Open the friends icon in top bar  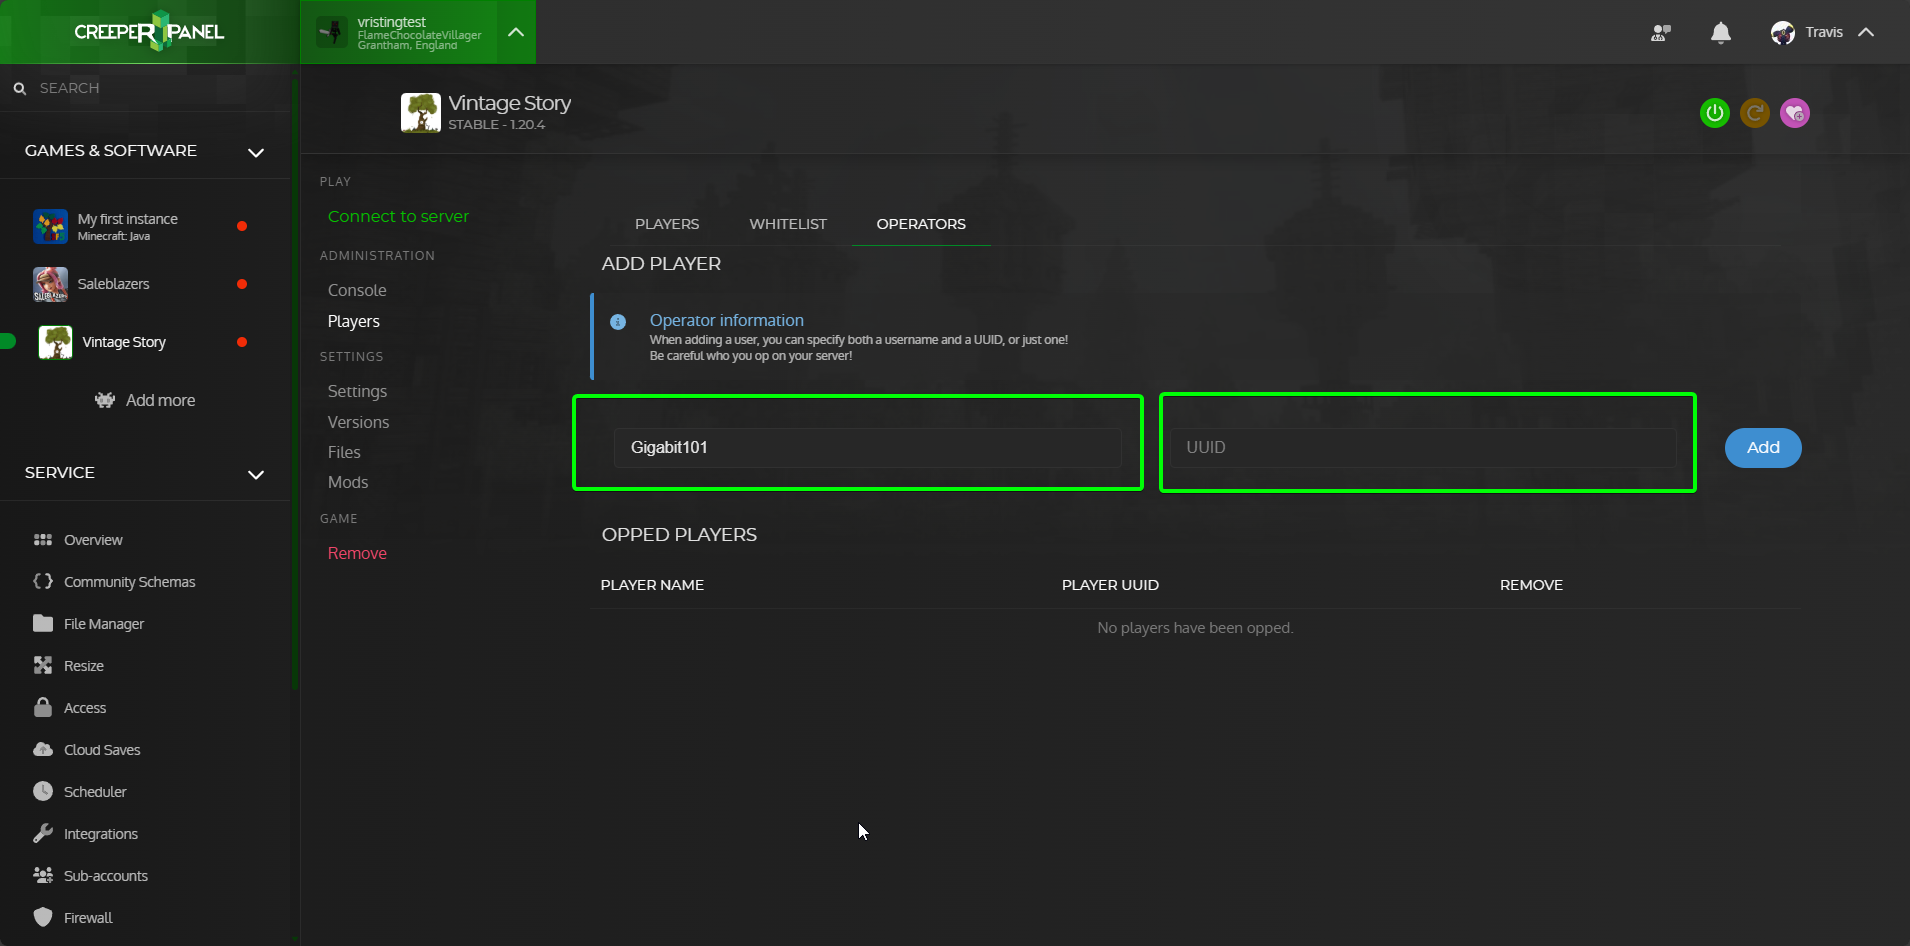1661,33
